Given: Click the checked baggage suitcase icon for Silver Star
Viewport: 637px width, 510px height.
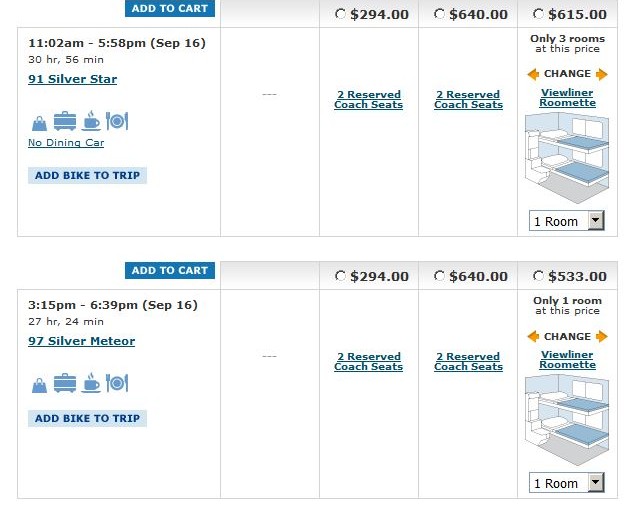Looking at the screenshot, I should click(65, 122).
